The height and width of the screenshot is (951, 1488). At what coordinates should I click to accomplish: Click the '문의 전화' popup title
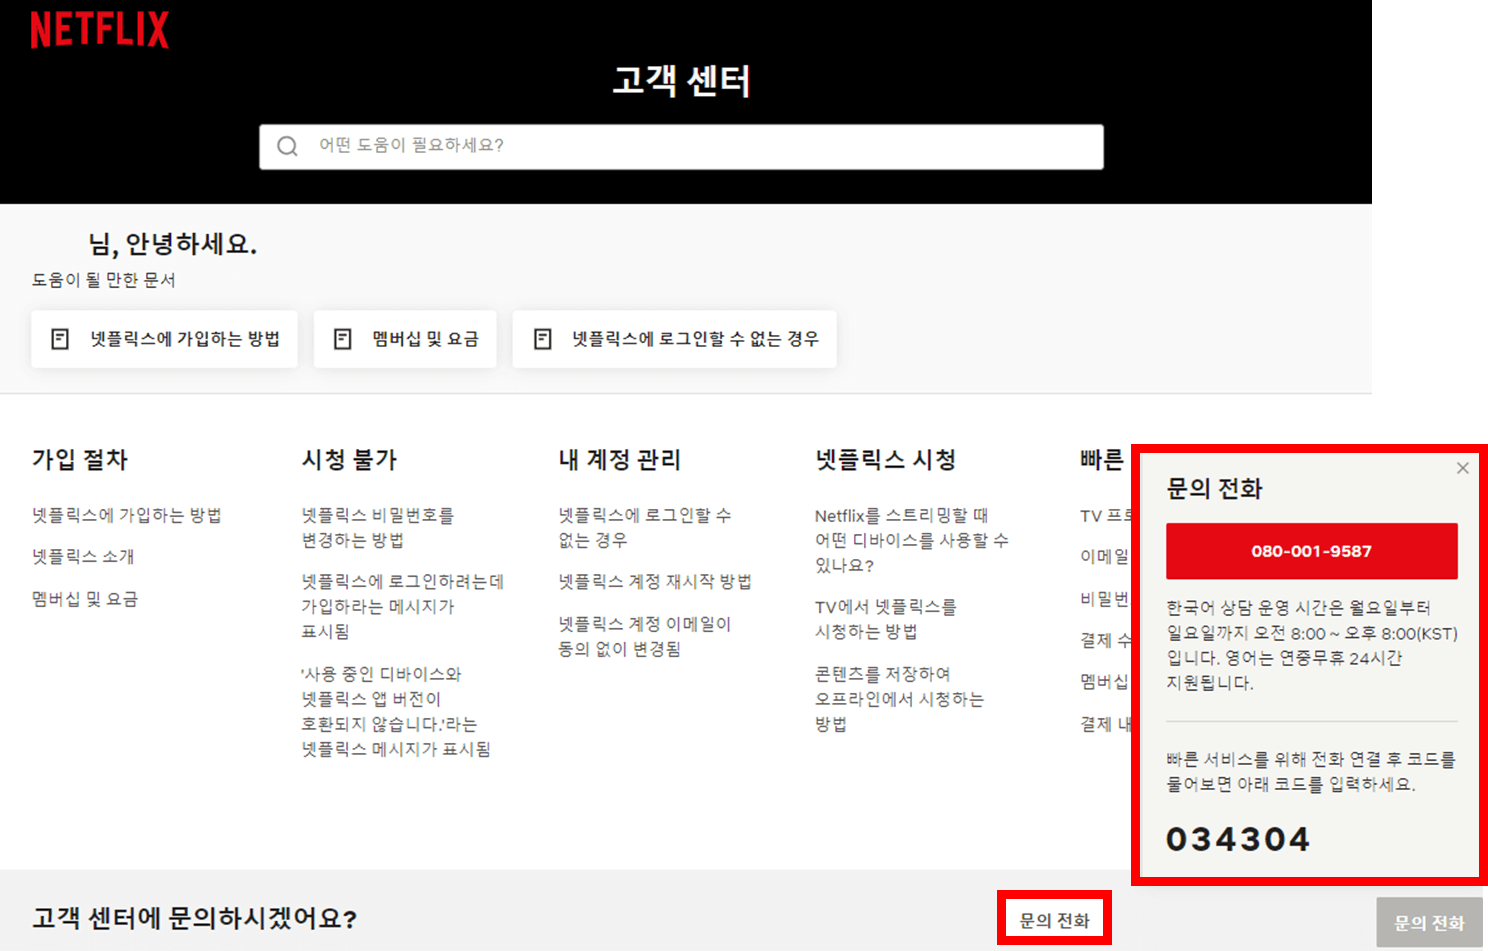pyautogui.click(x=1214, y=489)
